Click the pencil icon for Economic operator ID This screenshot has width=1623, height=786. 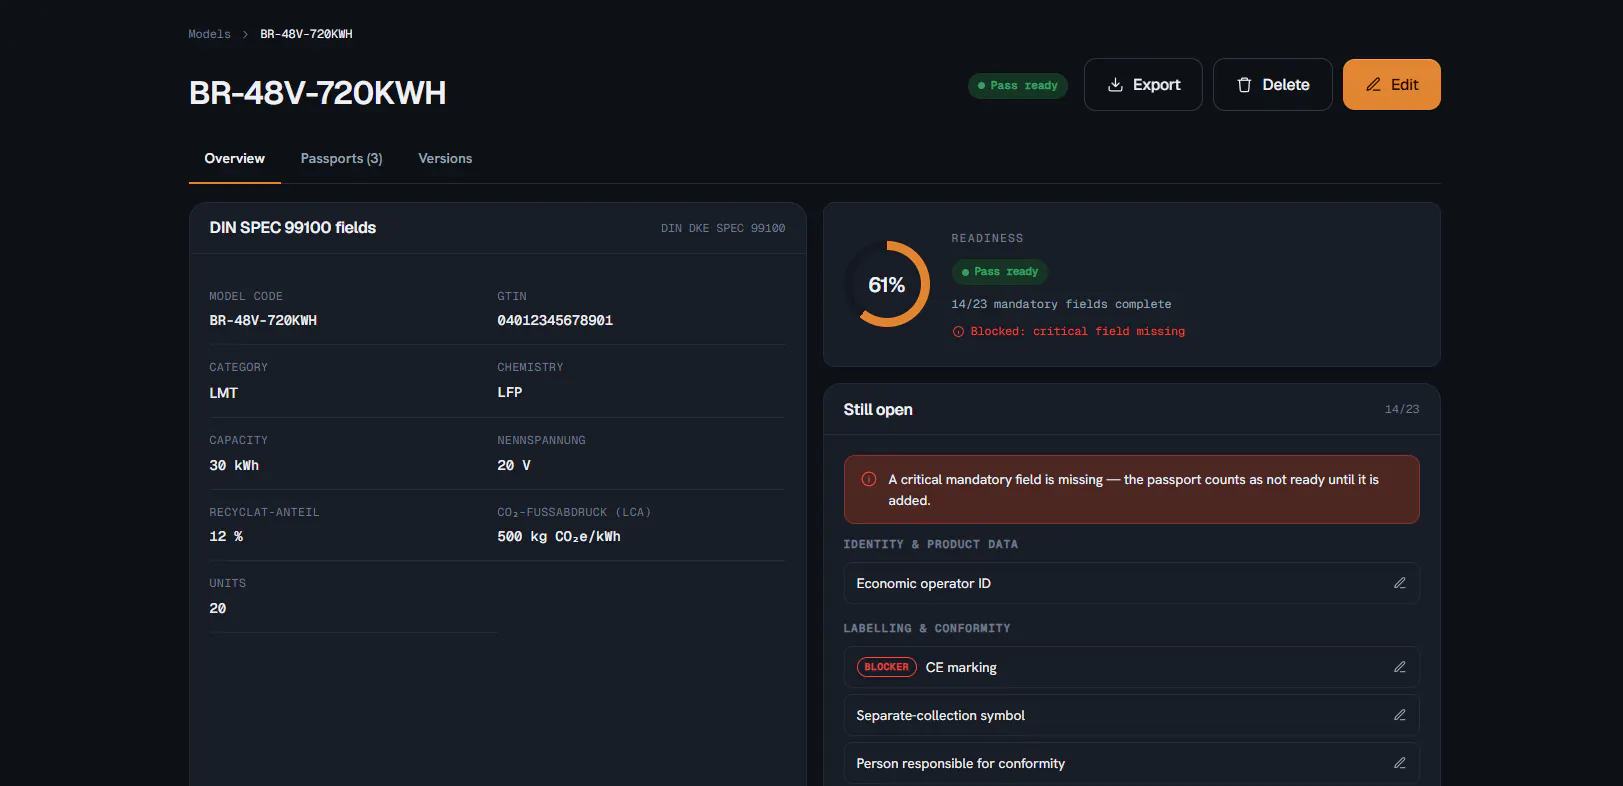pos(1400,583)
